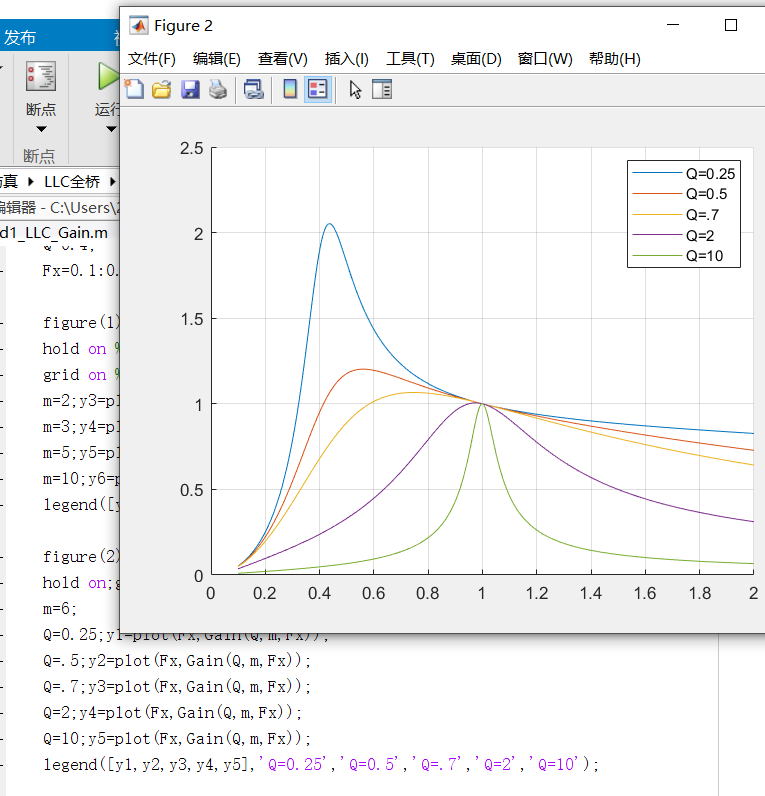Expand the 断点 dropdown arrow
This screenshot has height=796, width=765.
[41, 129]
